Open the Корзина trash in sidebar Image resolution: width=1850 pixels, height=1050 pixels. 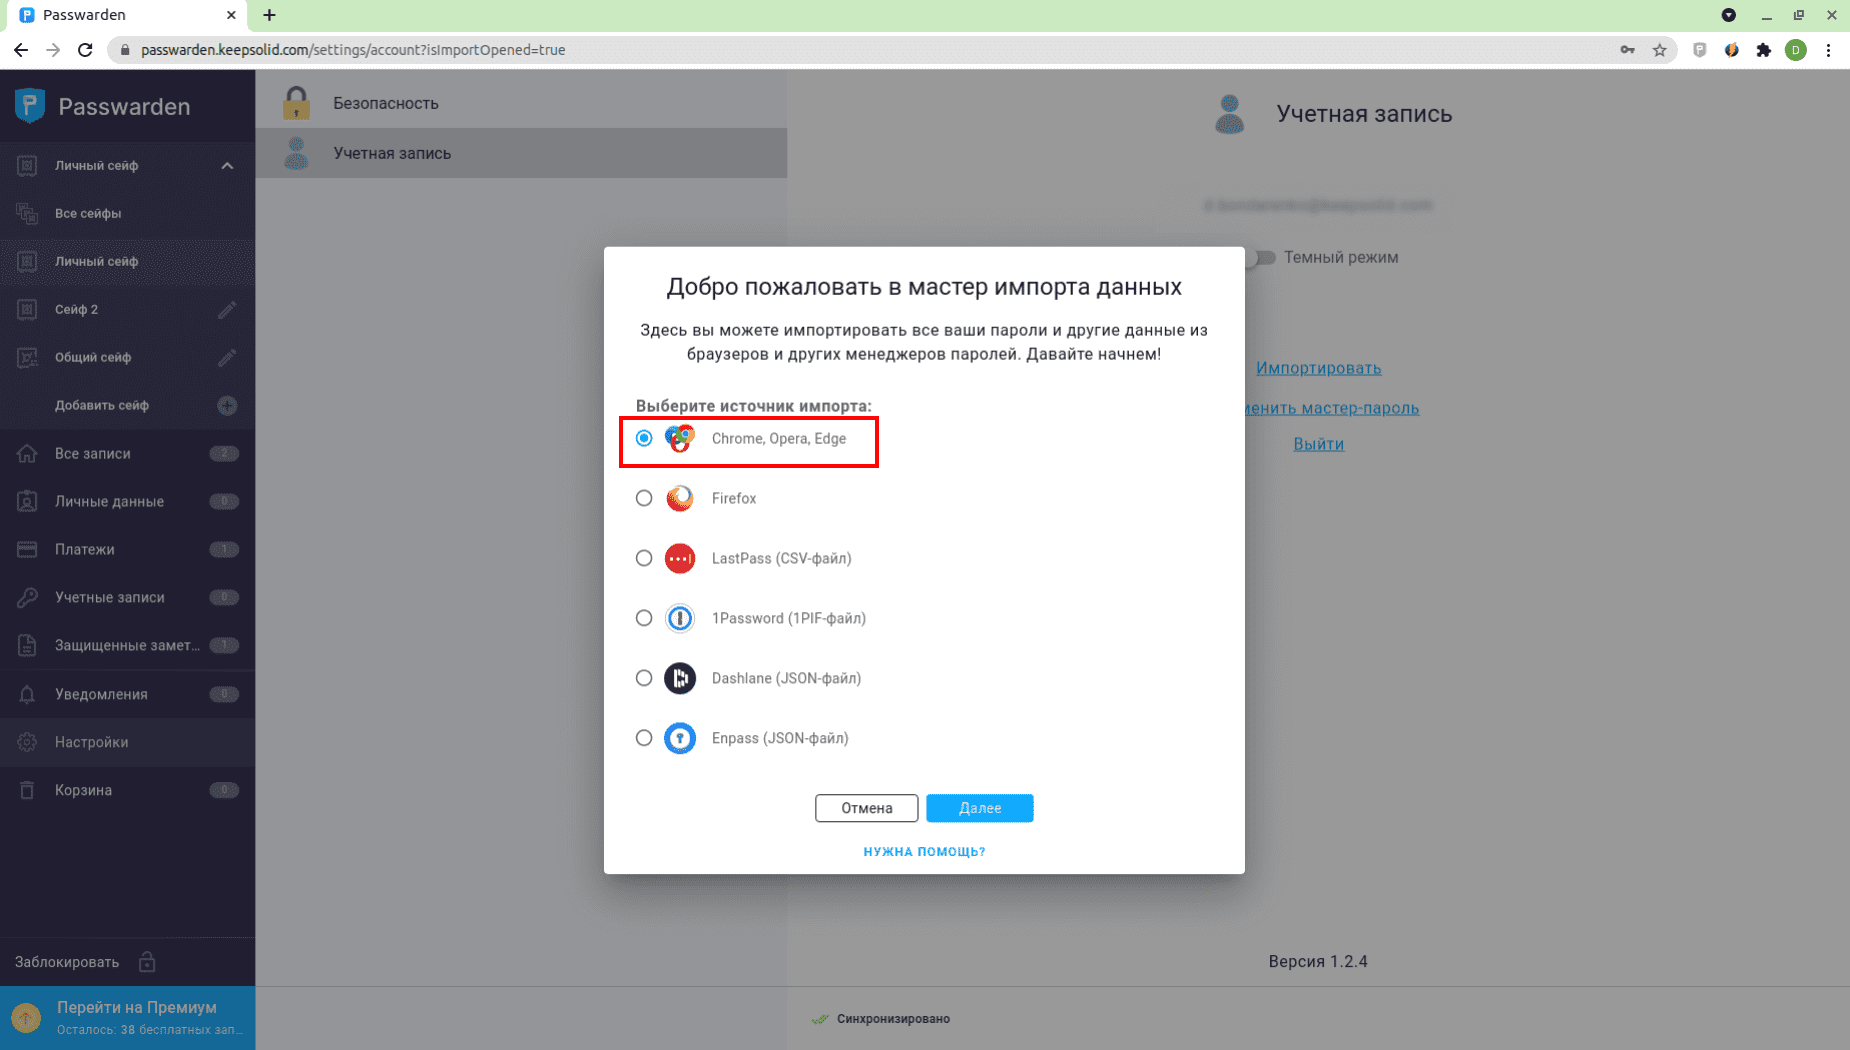coord(83,790)
